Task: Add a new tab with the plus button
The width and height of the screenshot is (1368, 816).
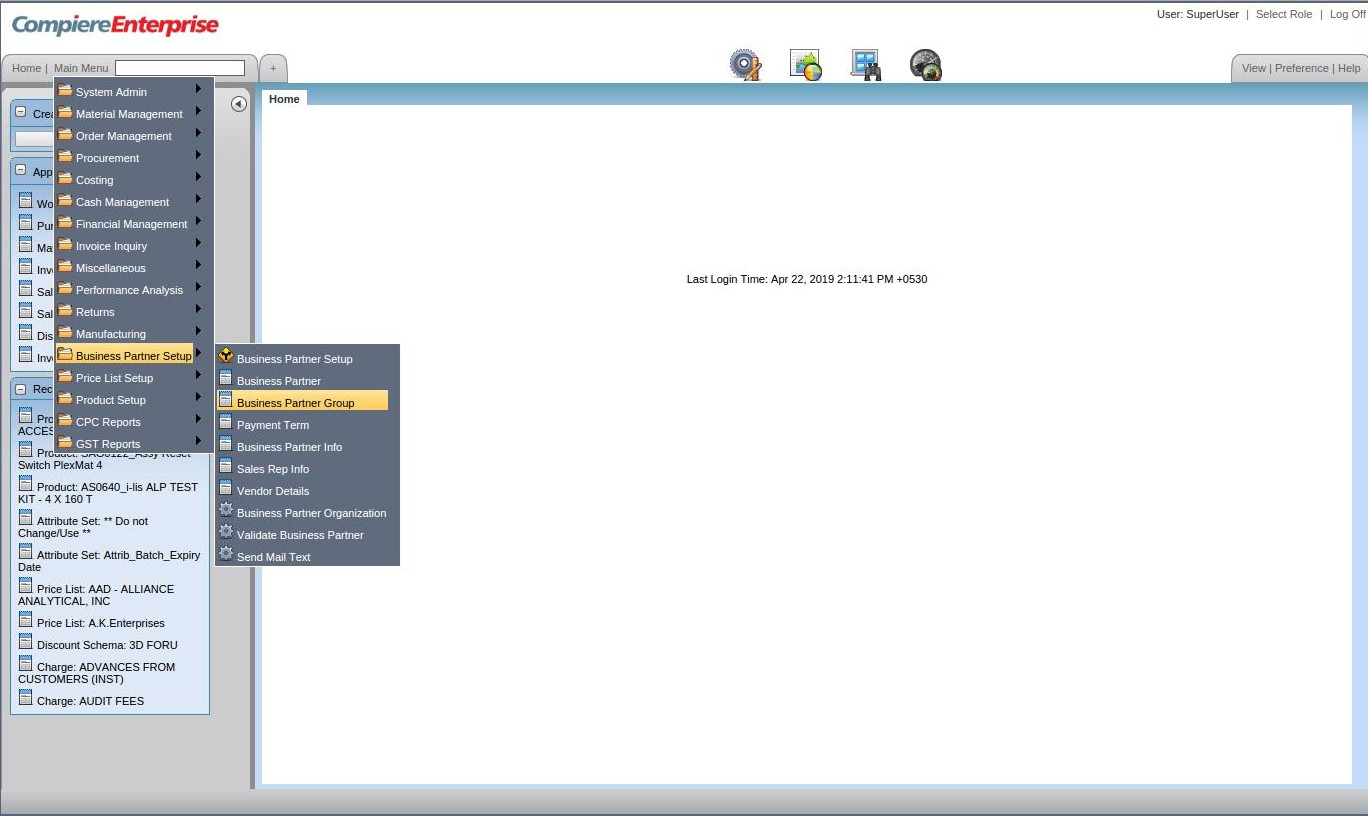Action: coord(273,68)
